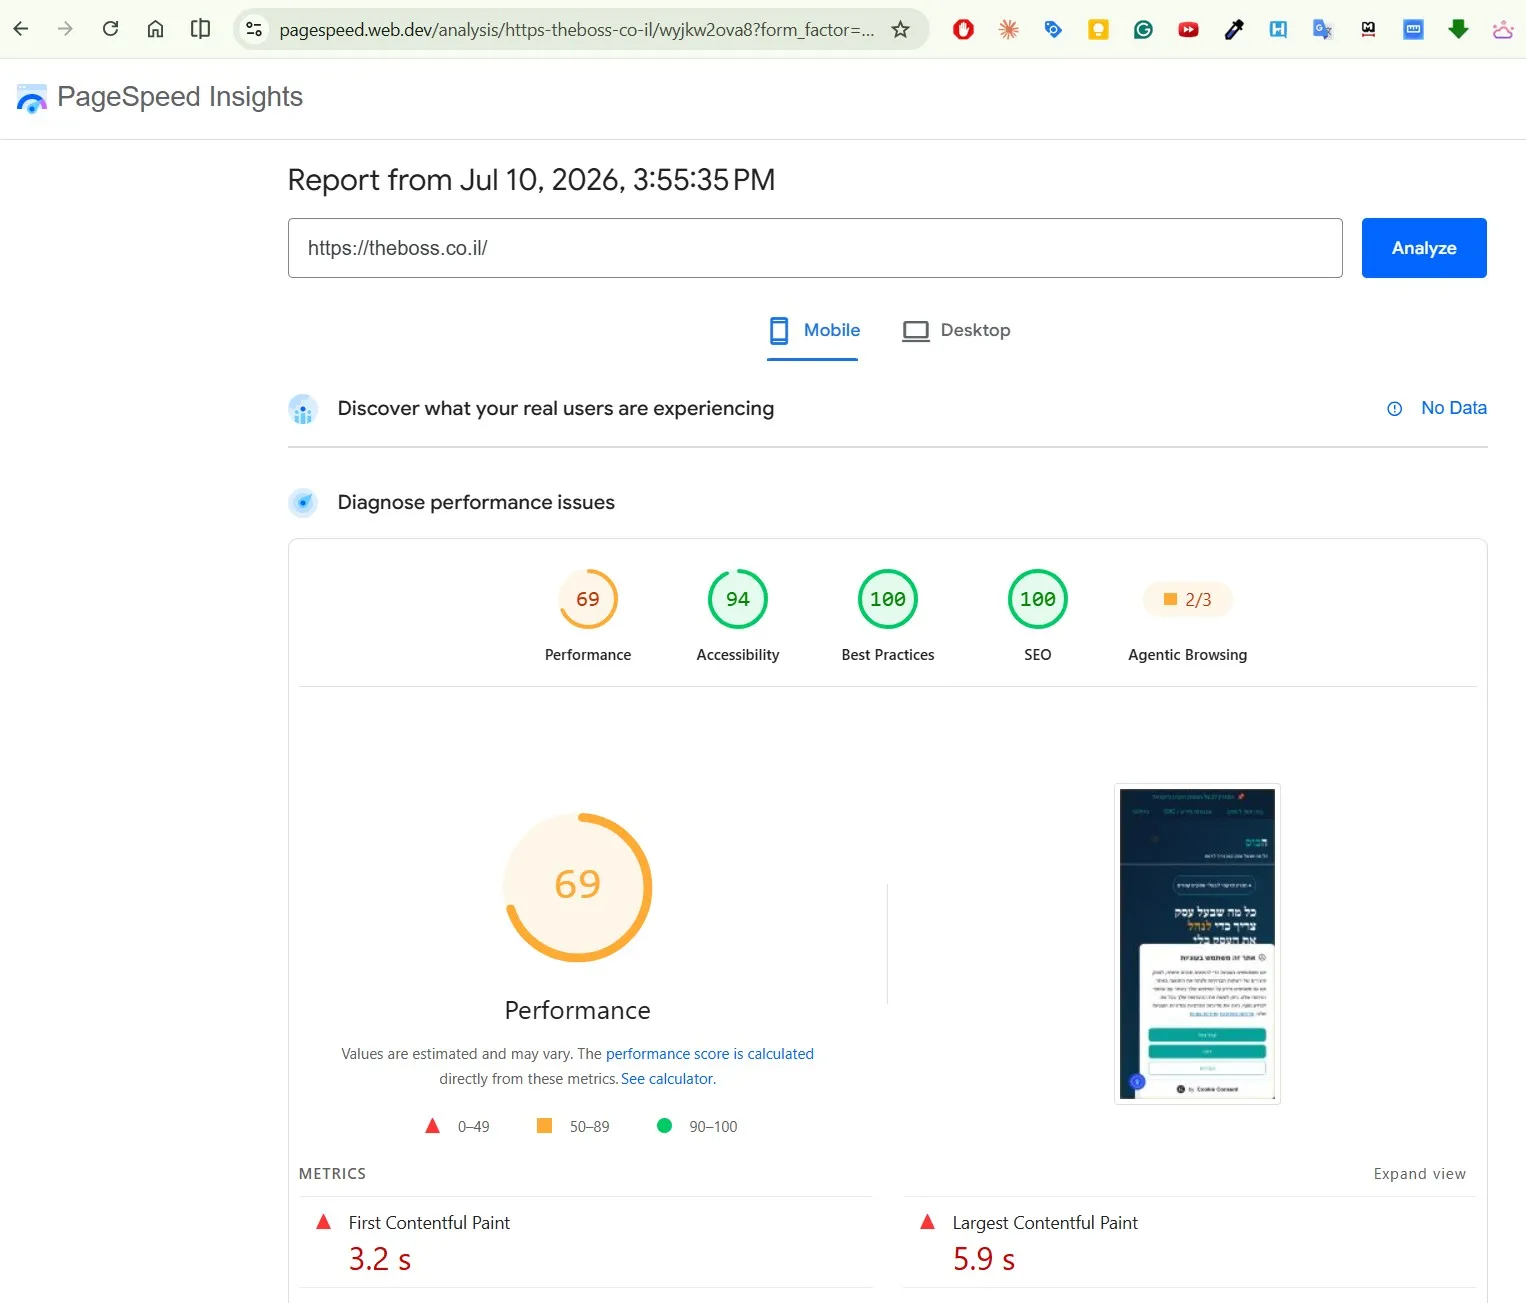The width and height of the screenshot is (1526, 1303).
Task: Click the PageSpeed Insights title text
Action: tap(180, 97)
